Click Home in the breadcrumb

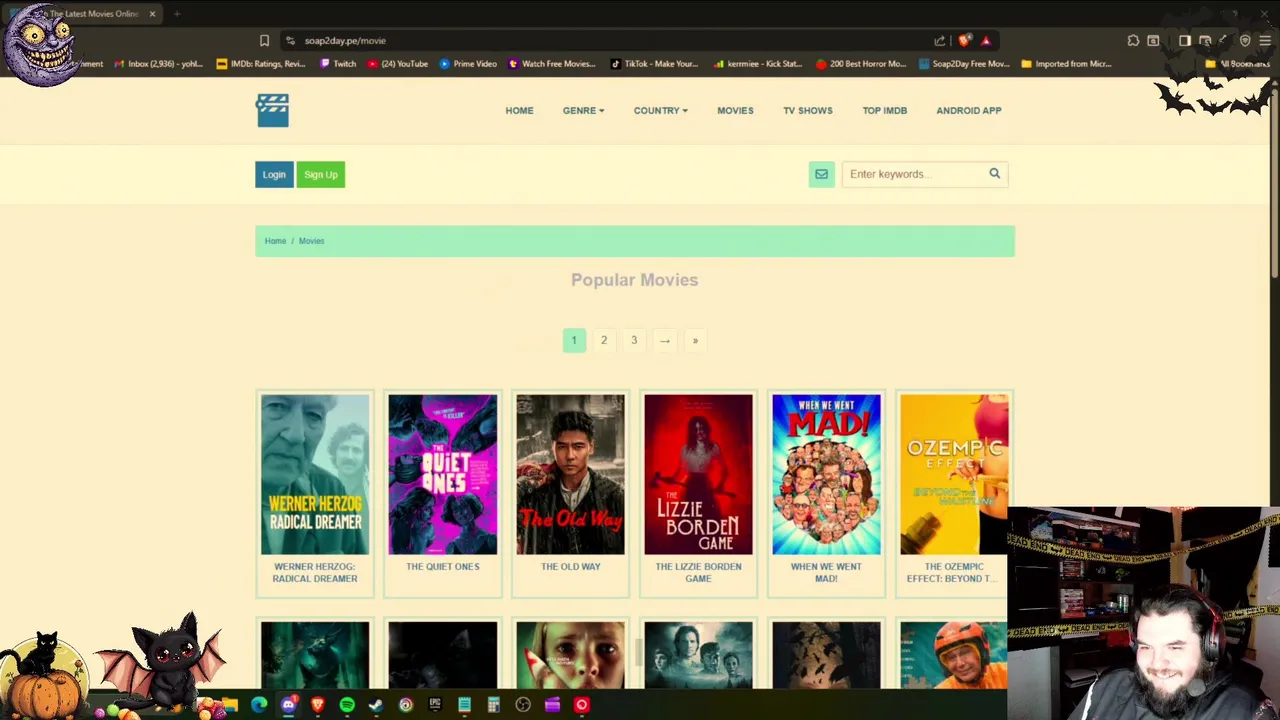pyautogui.click(x=275, y=241)
